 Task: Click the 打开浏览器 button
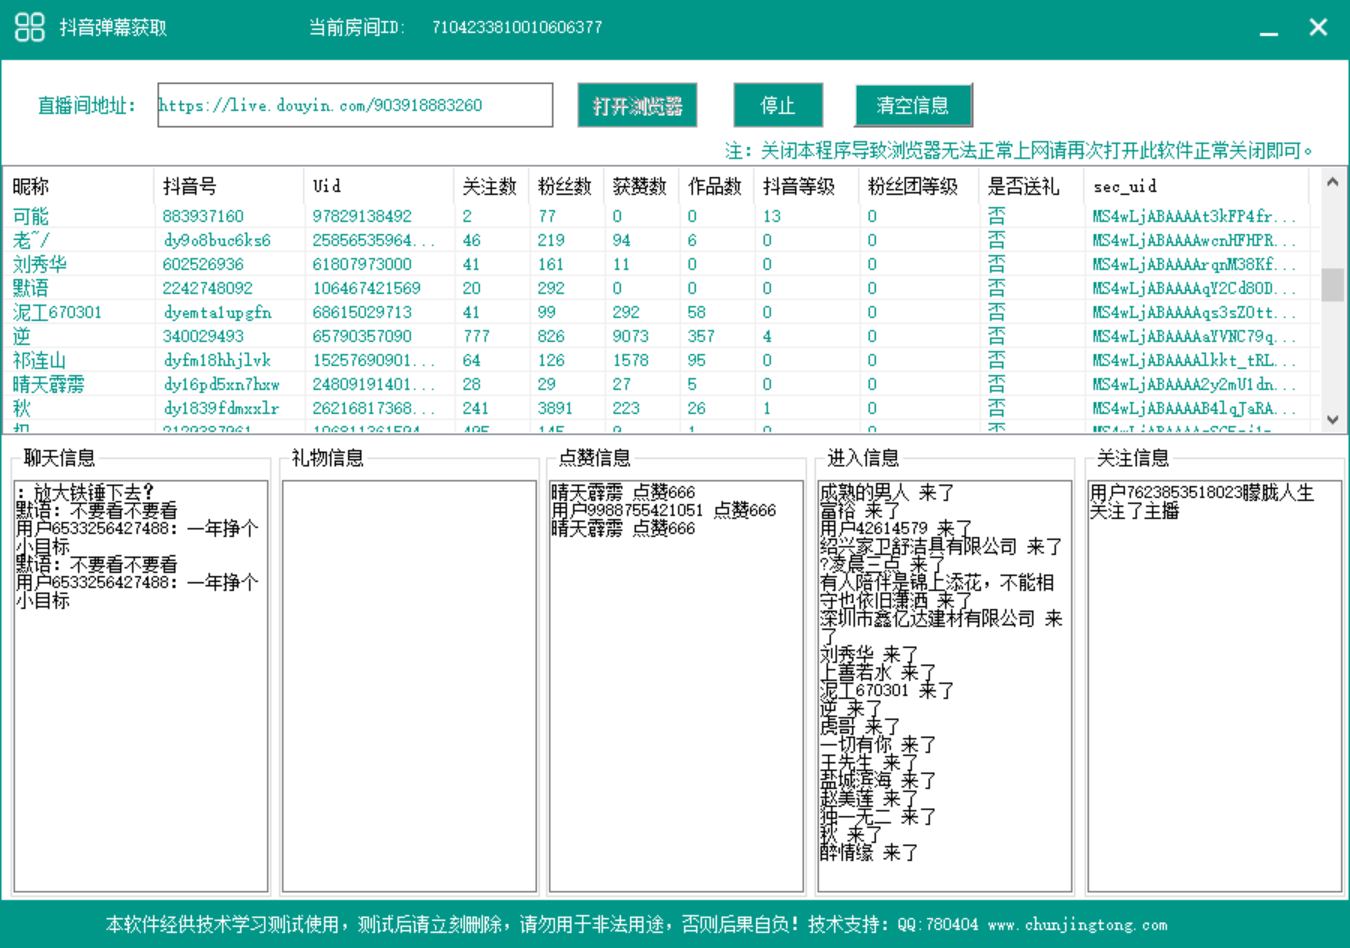pos(637,105)
